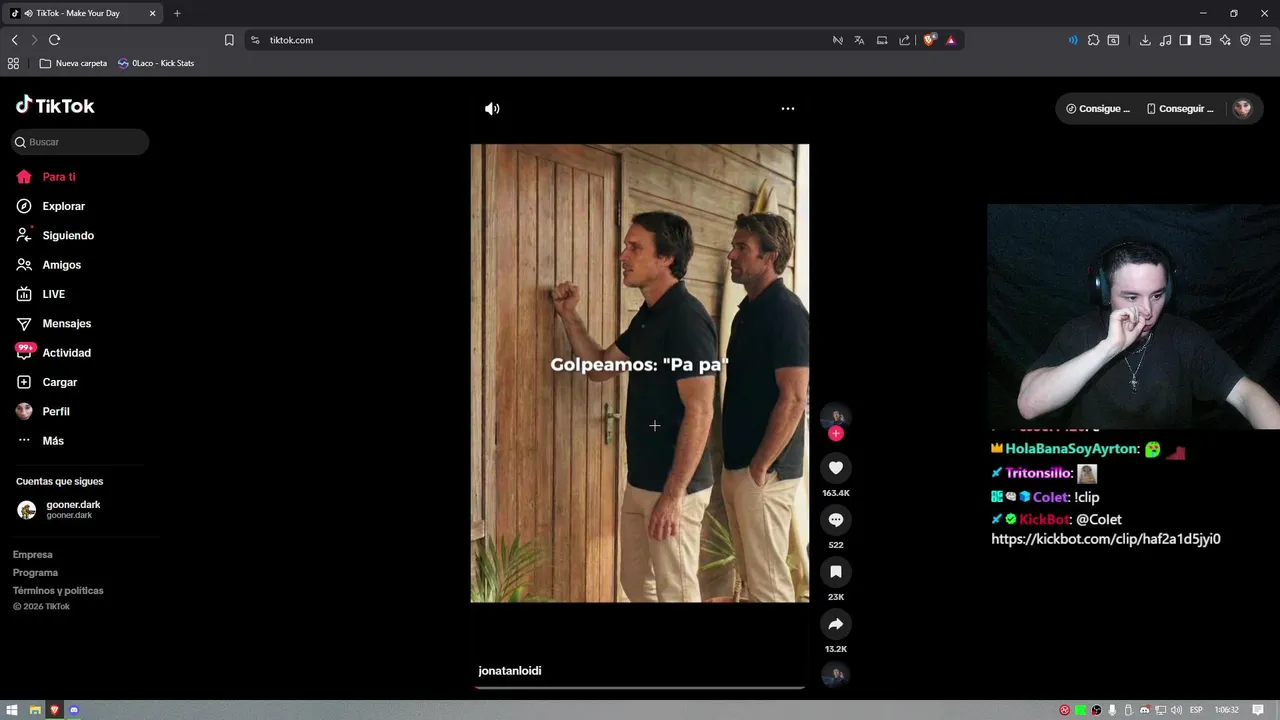Open the Brave VPN shield icon
Viewport: 1280px width, 720px height.
click(x=1245, y=40)
